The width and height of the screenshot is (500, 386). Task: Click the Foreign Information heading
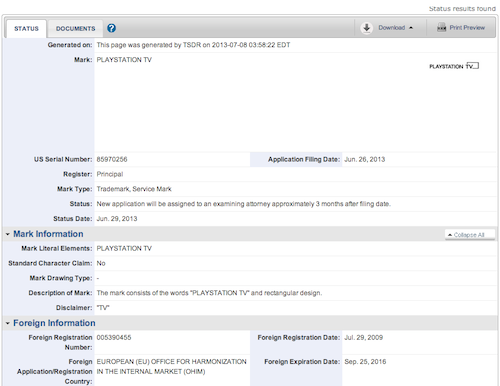54,323
